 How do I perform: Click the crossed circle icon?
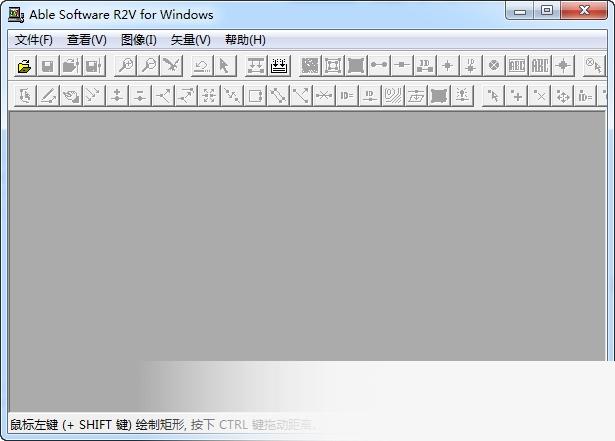click(494, 66)
